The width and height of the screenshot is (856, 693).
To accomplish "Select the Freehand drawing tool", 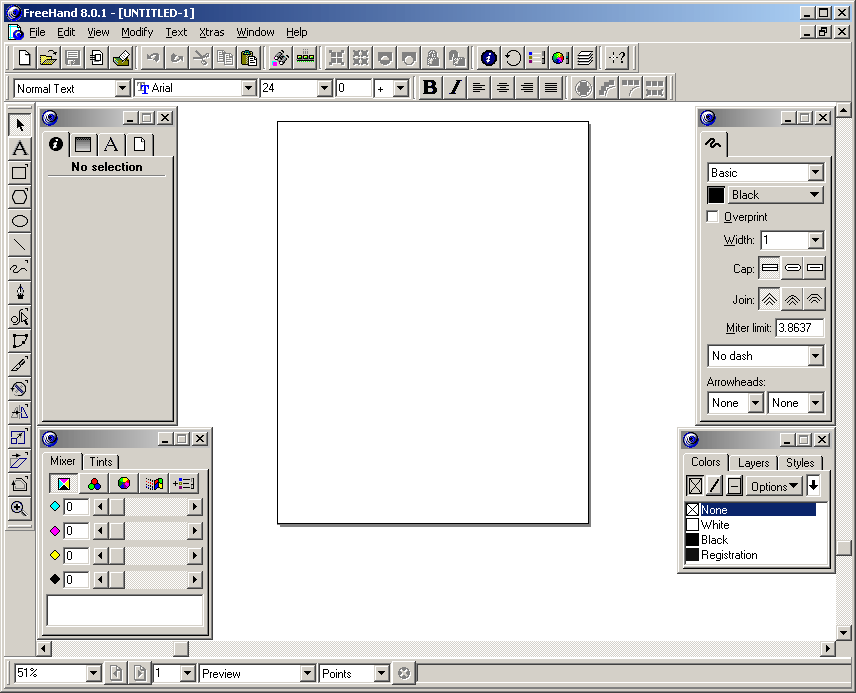I will (x=20, y=269).
